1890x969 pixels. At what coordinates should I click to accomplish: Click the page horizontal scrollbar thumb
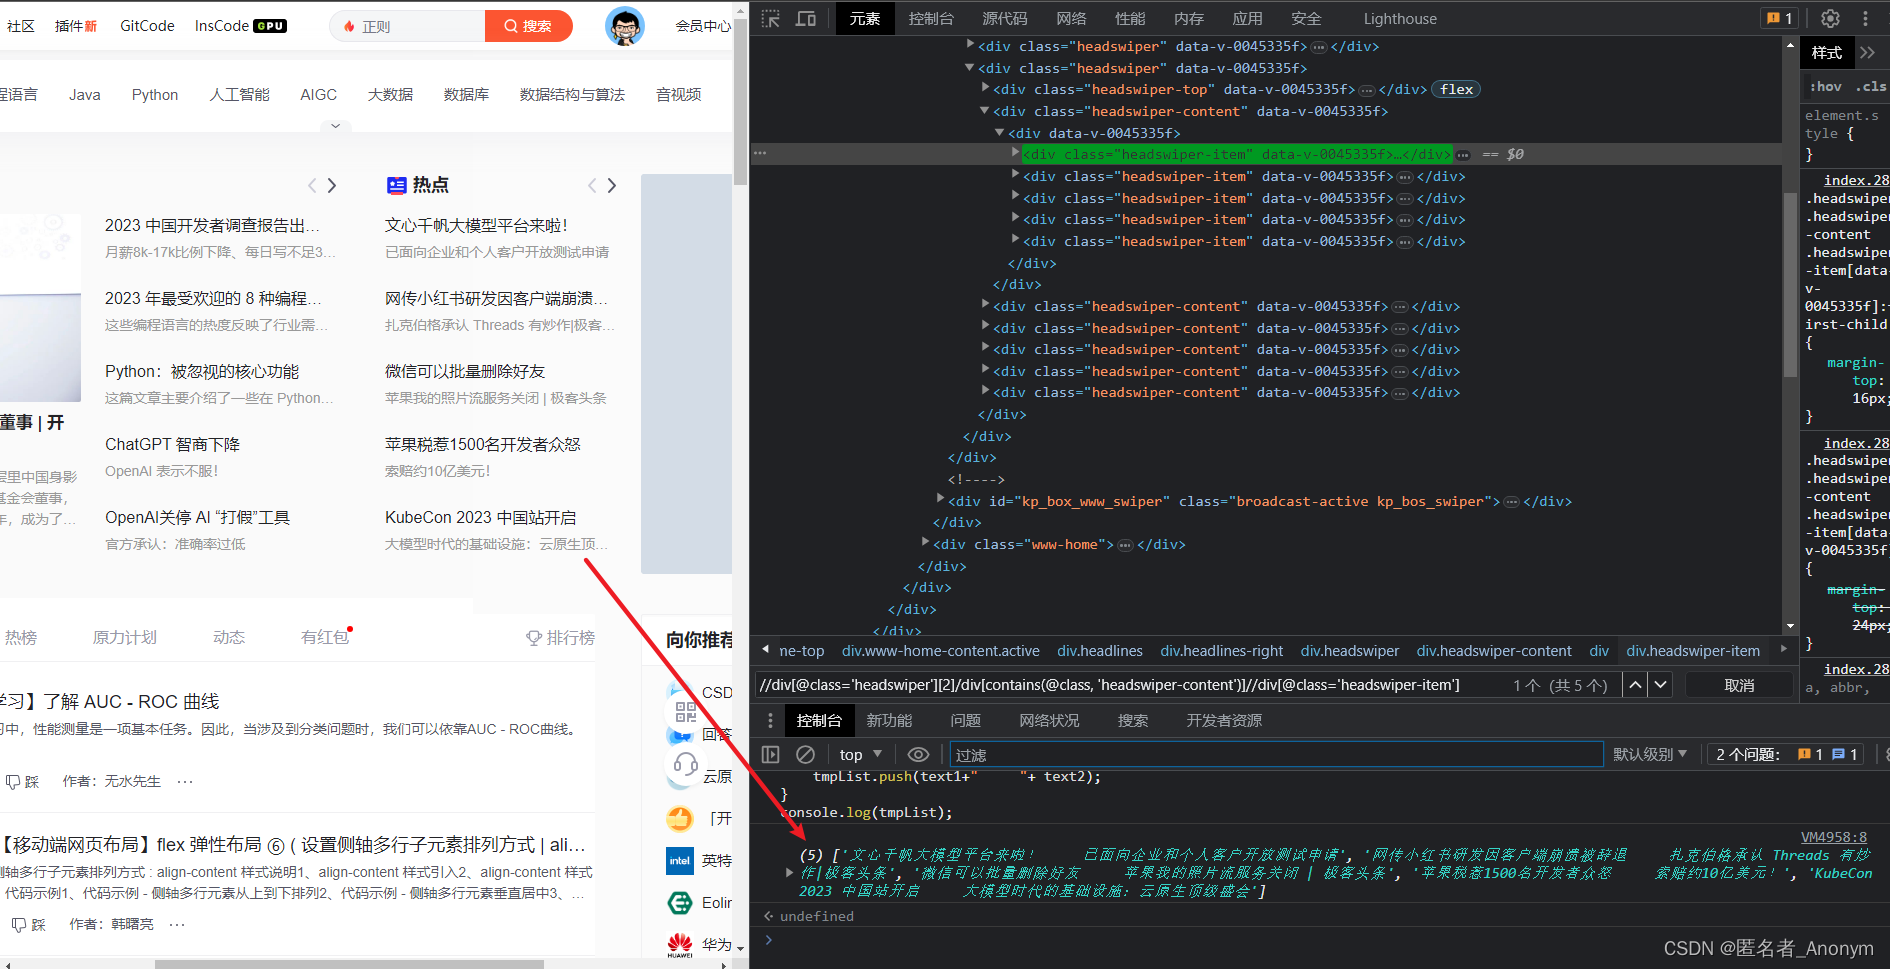point(349,964)
